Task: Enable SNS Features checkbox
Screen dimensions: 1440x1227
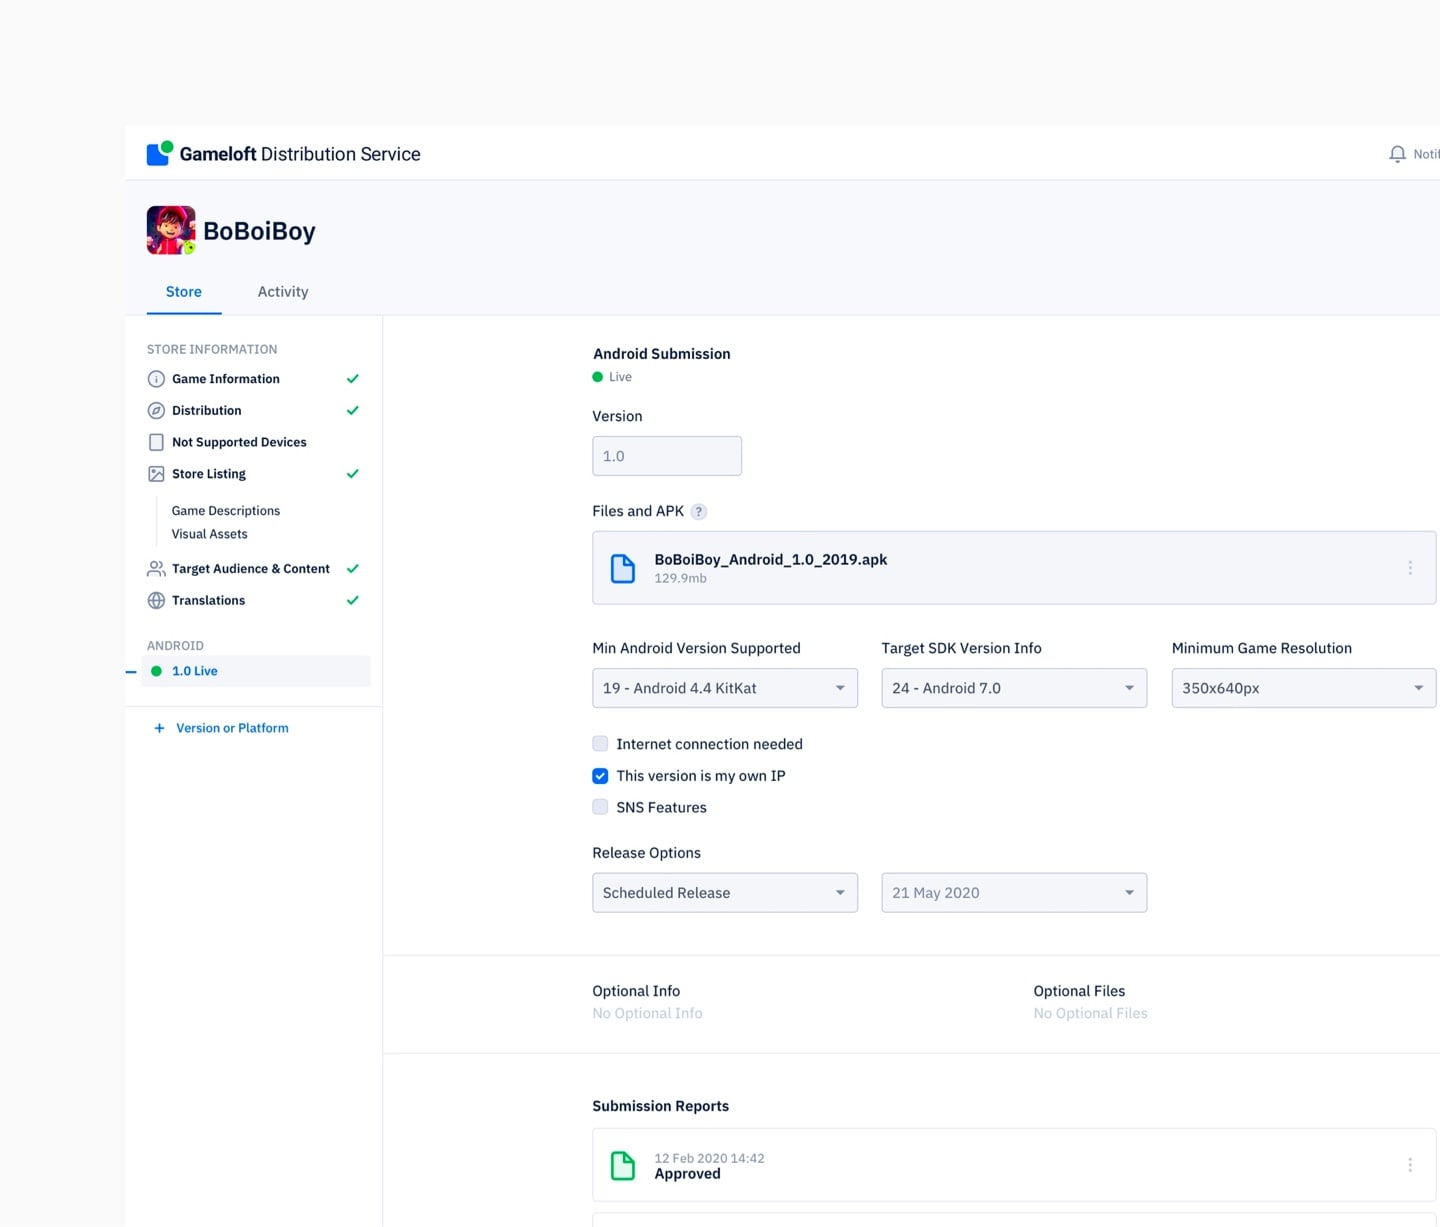Action: (x=600, y=807)
